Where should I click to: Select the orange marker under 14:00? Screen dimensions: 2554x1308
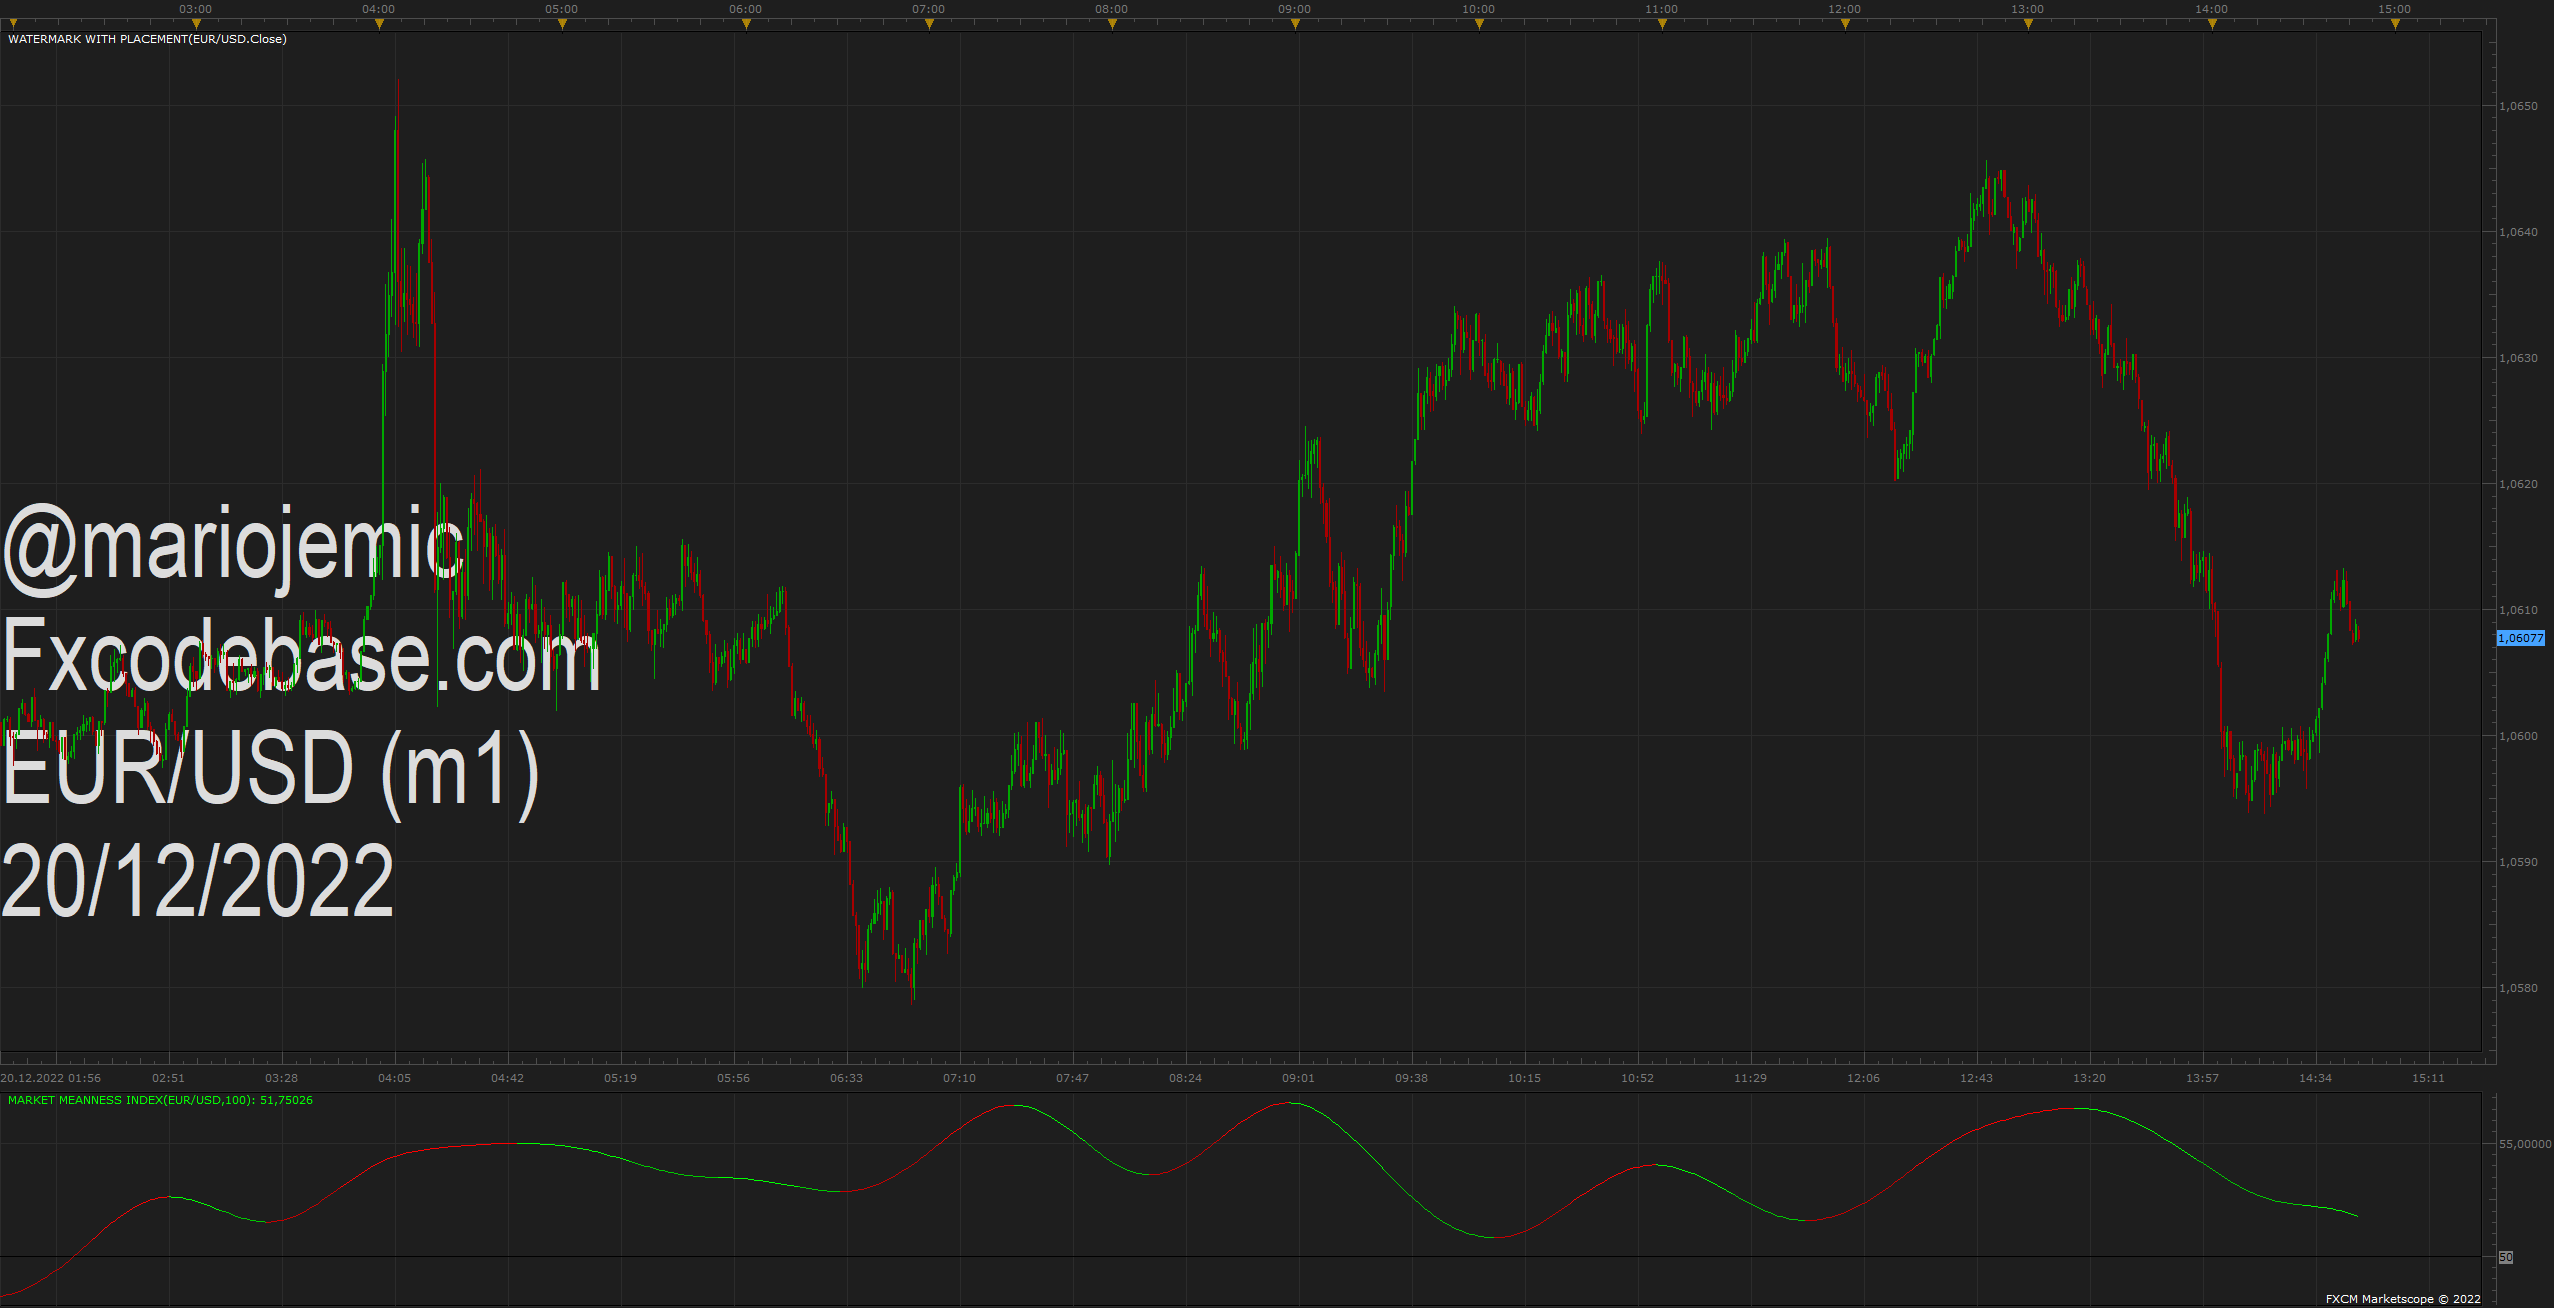(x=2212, y=24)
